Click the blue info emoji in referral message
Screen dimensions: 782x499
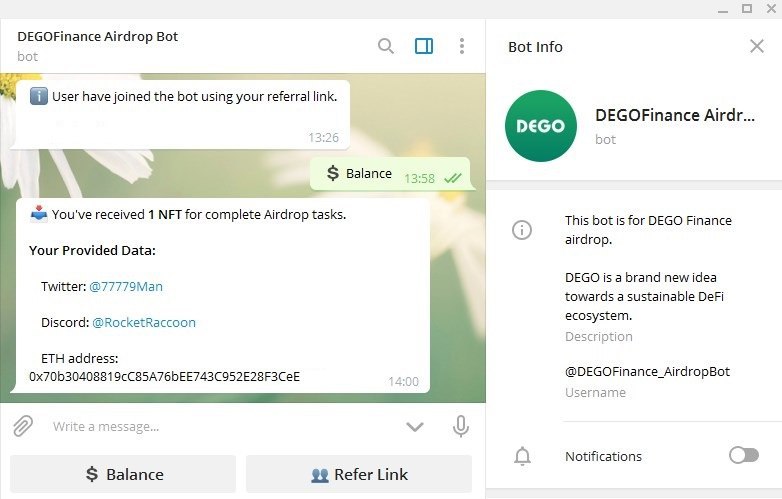[38, 96]
